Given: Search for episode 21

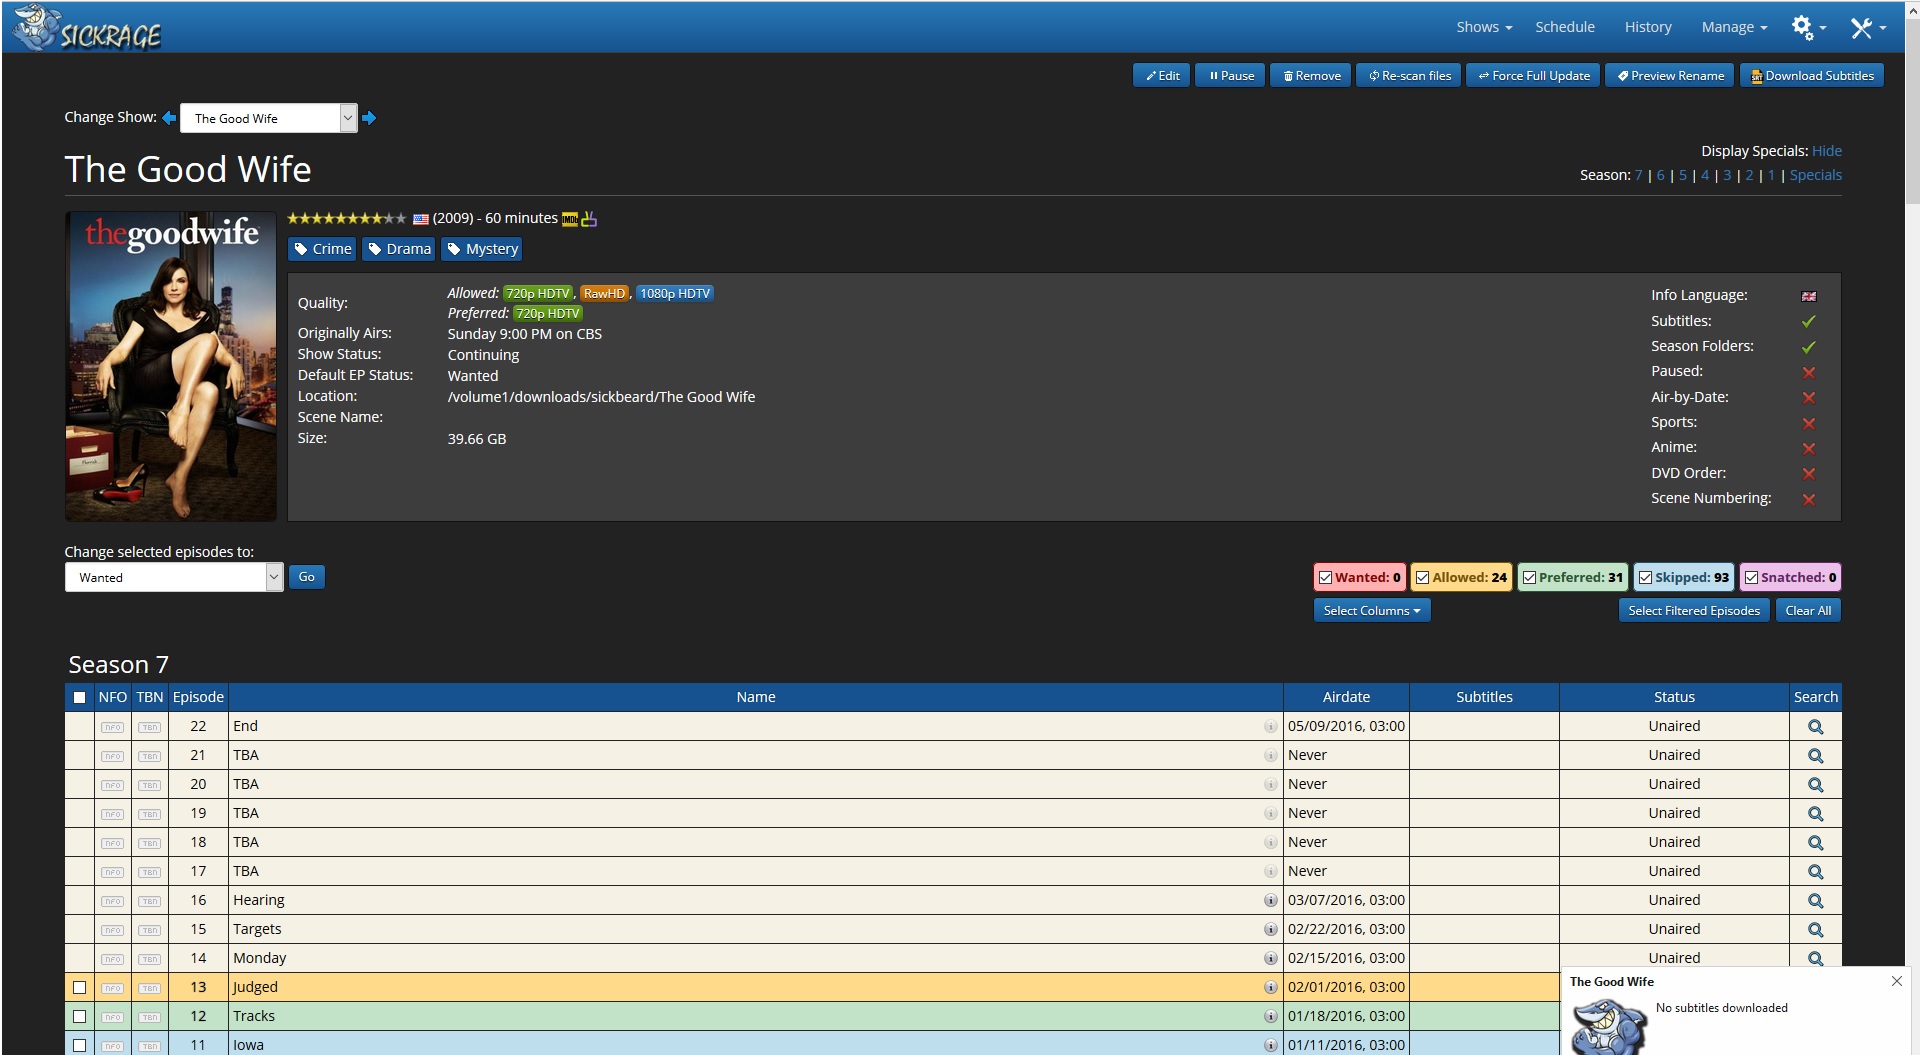Looking at the screenshot, I should (x=1815, y=756).
